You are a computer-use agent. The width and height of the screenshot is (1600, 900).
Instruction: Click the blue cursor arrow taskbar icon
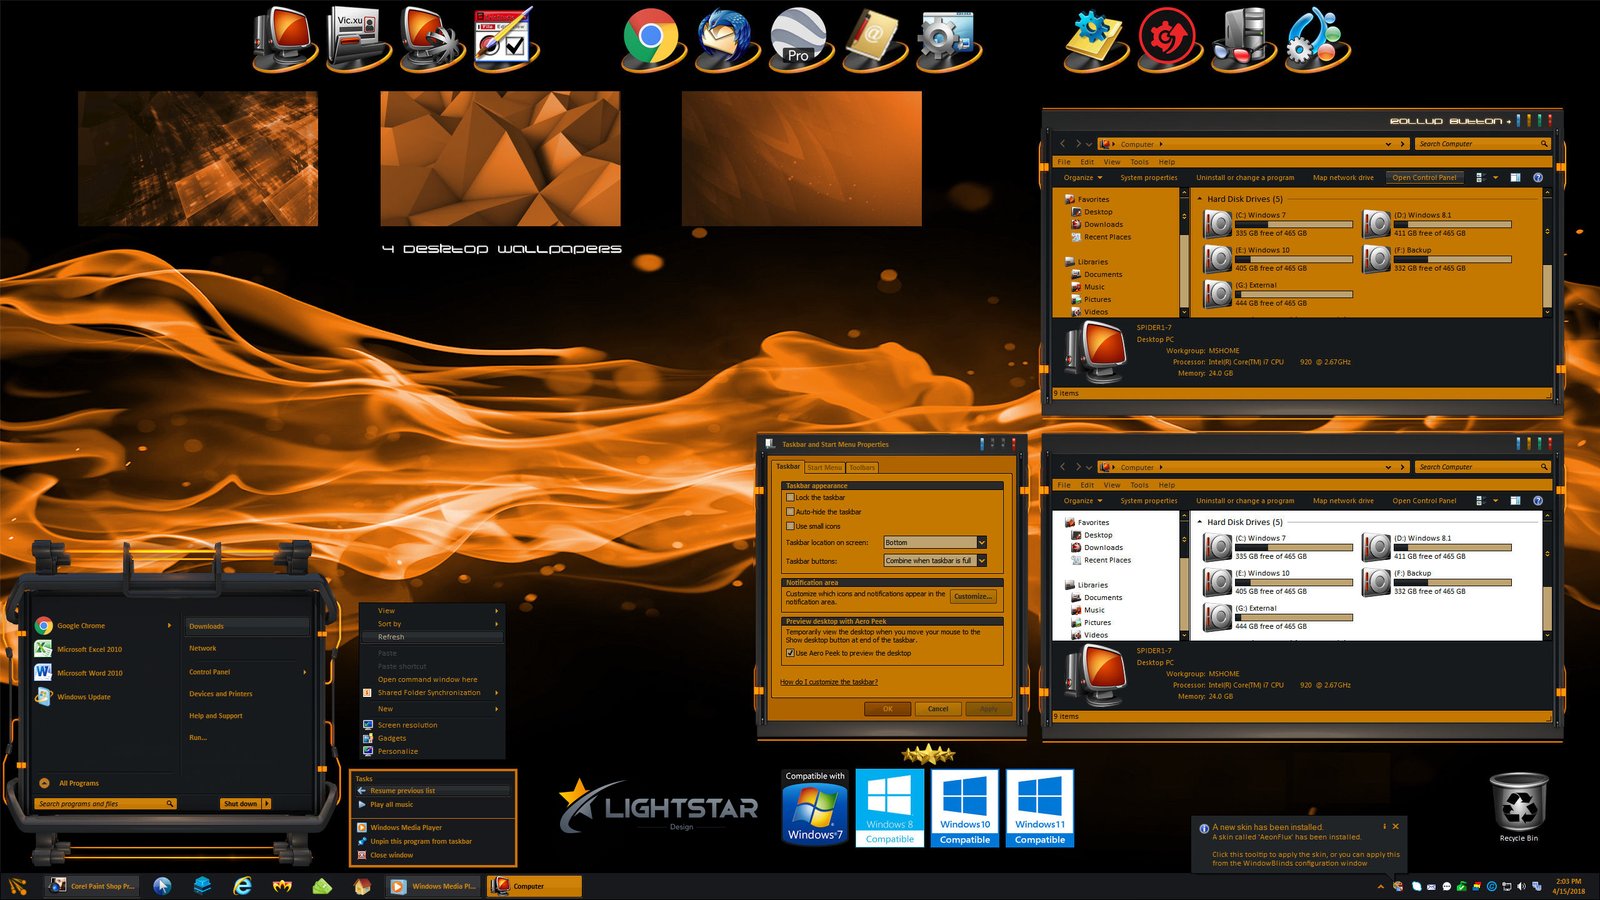coord(162,886)
